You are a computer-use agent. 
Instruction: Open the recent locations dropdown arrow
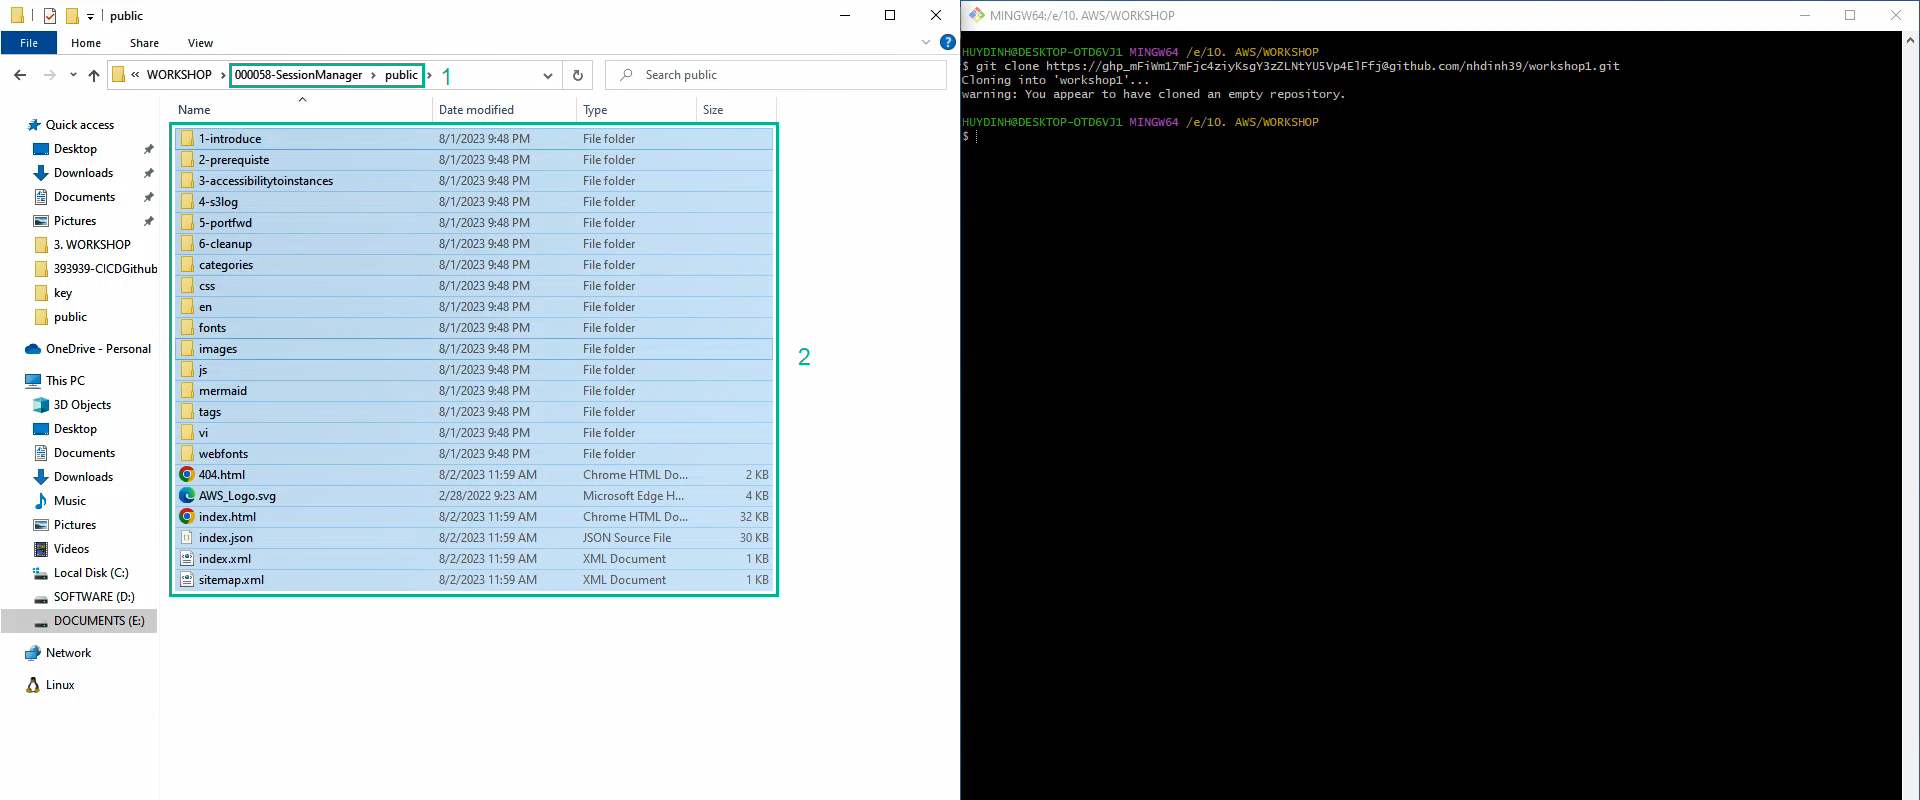point(73,75)
